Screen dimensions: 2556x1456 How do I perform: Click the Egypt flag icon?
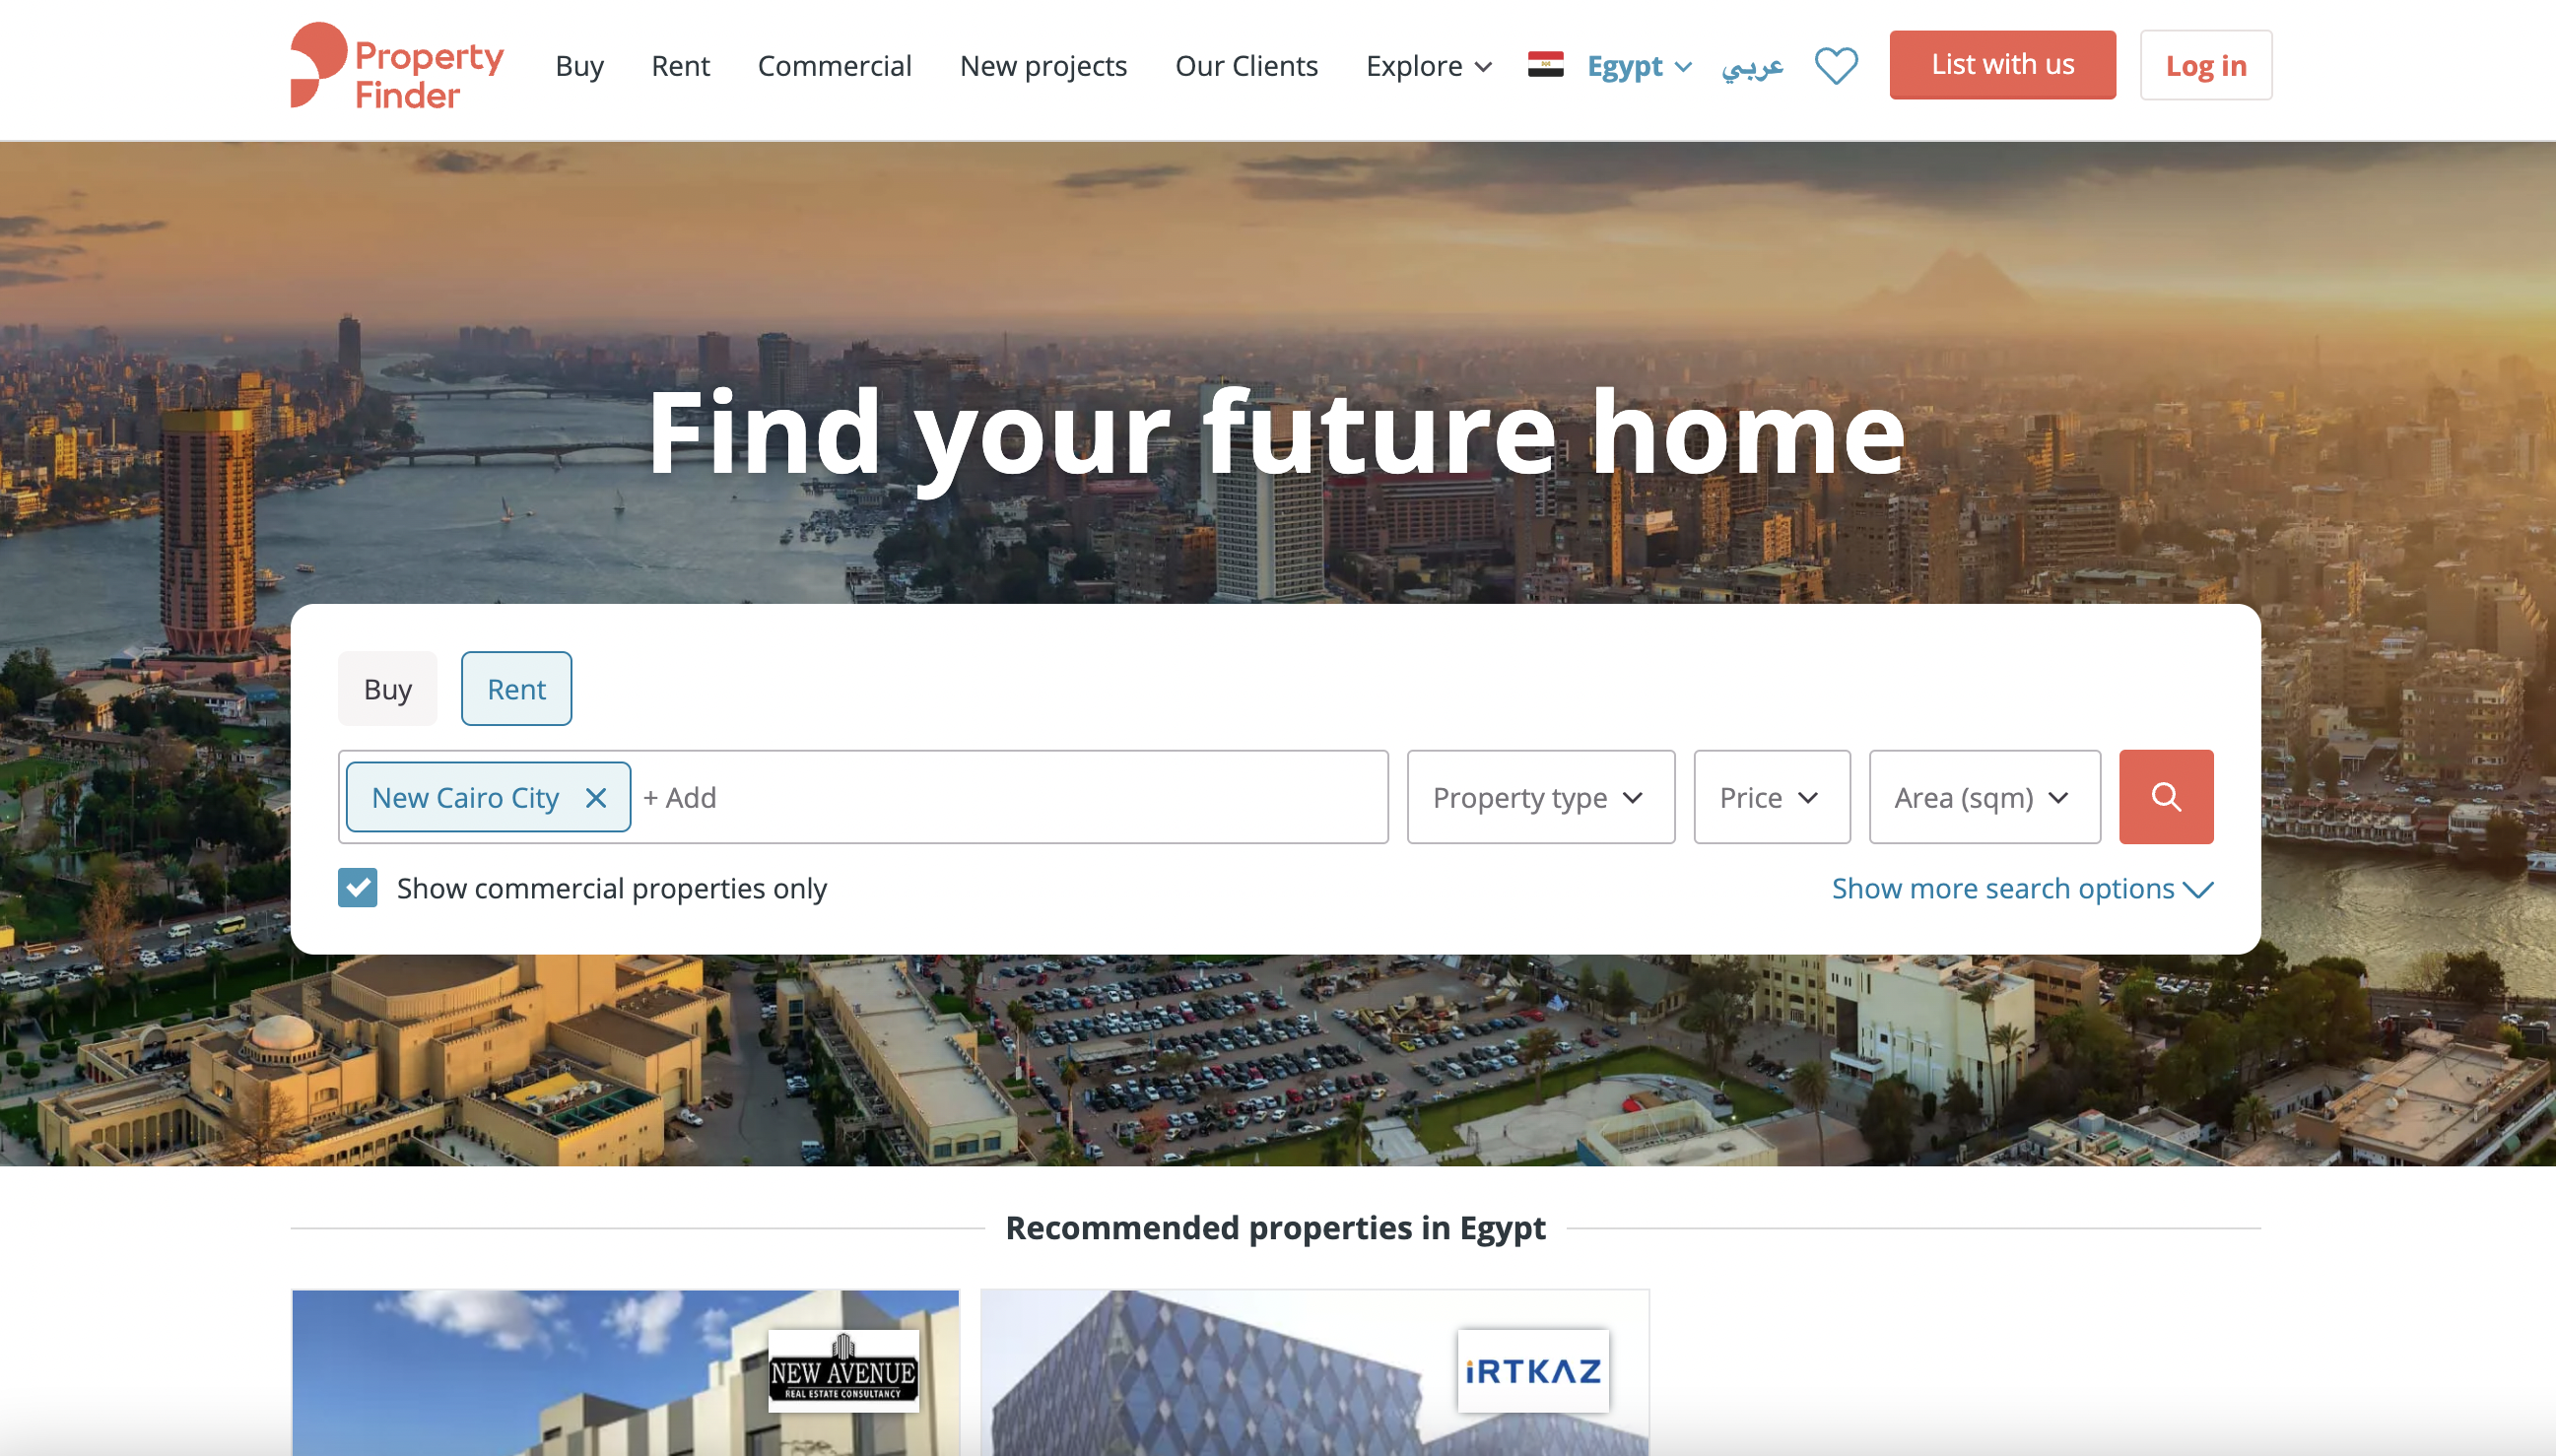point(1545,65)
